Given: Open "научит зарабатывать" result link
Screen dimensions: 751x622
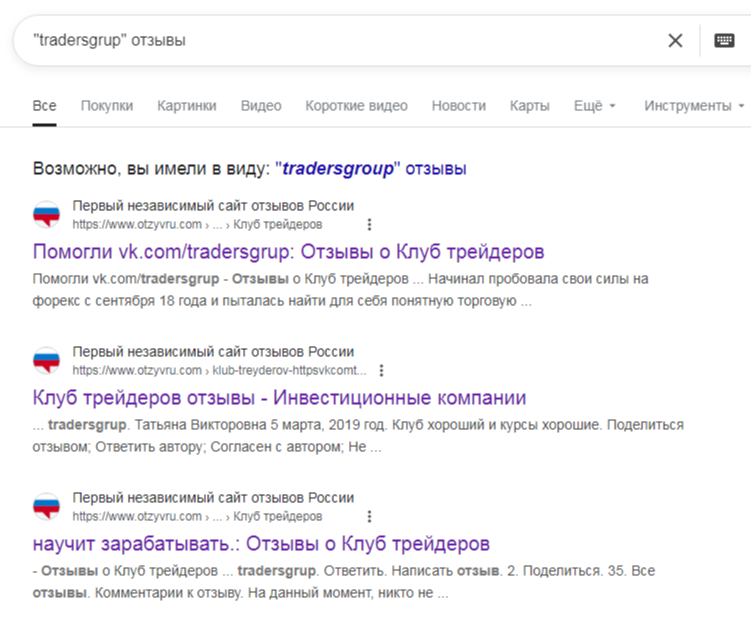Looking at the screenshot, I should click(261, 544).
